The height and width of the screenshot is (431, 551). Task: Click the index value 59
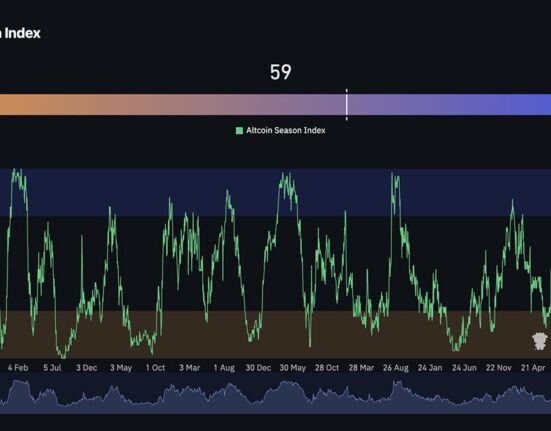(280, 72)
